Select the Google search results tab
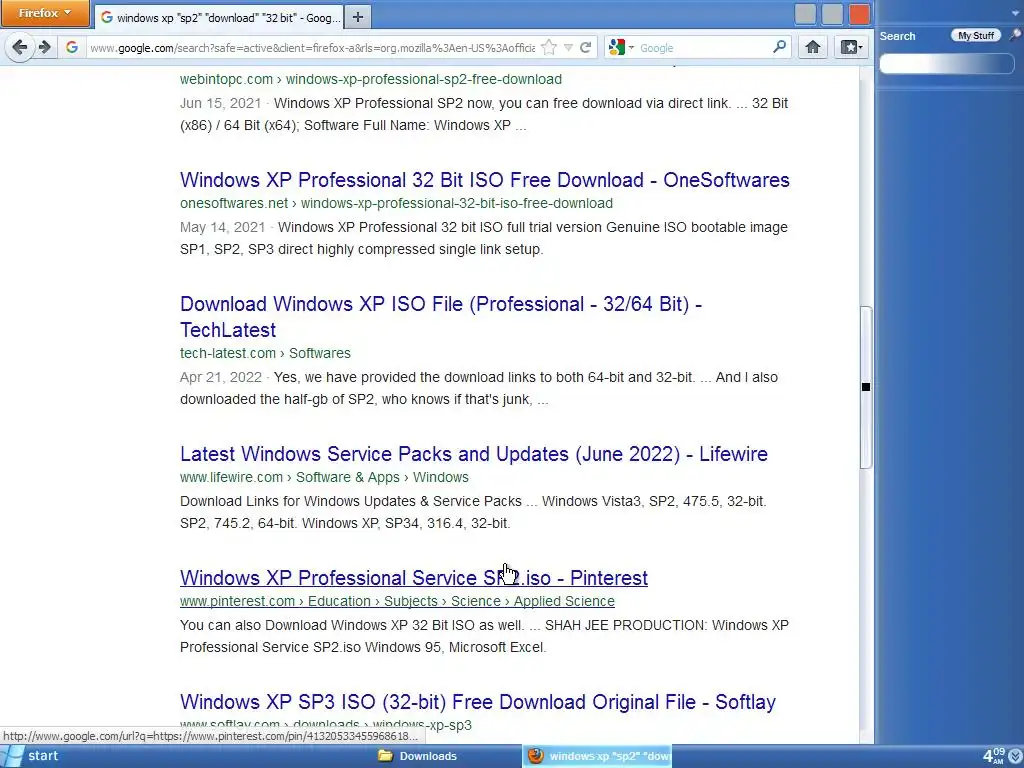This screenshot has height=768, width=1024. click(x=219, y=18)
